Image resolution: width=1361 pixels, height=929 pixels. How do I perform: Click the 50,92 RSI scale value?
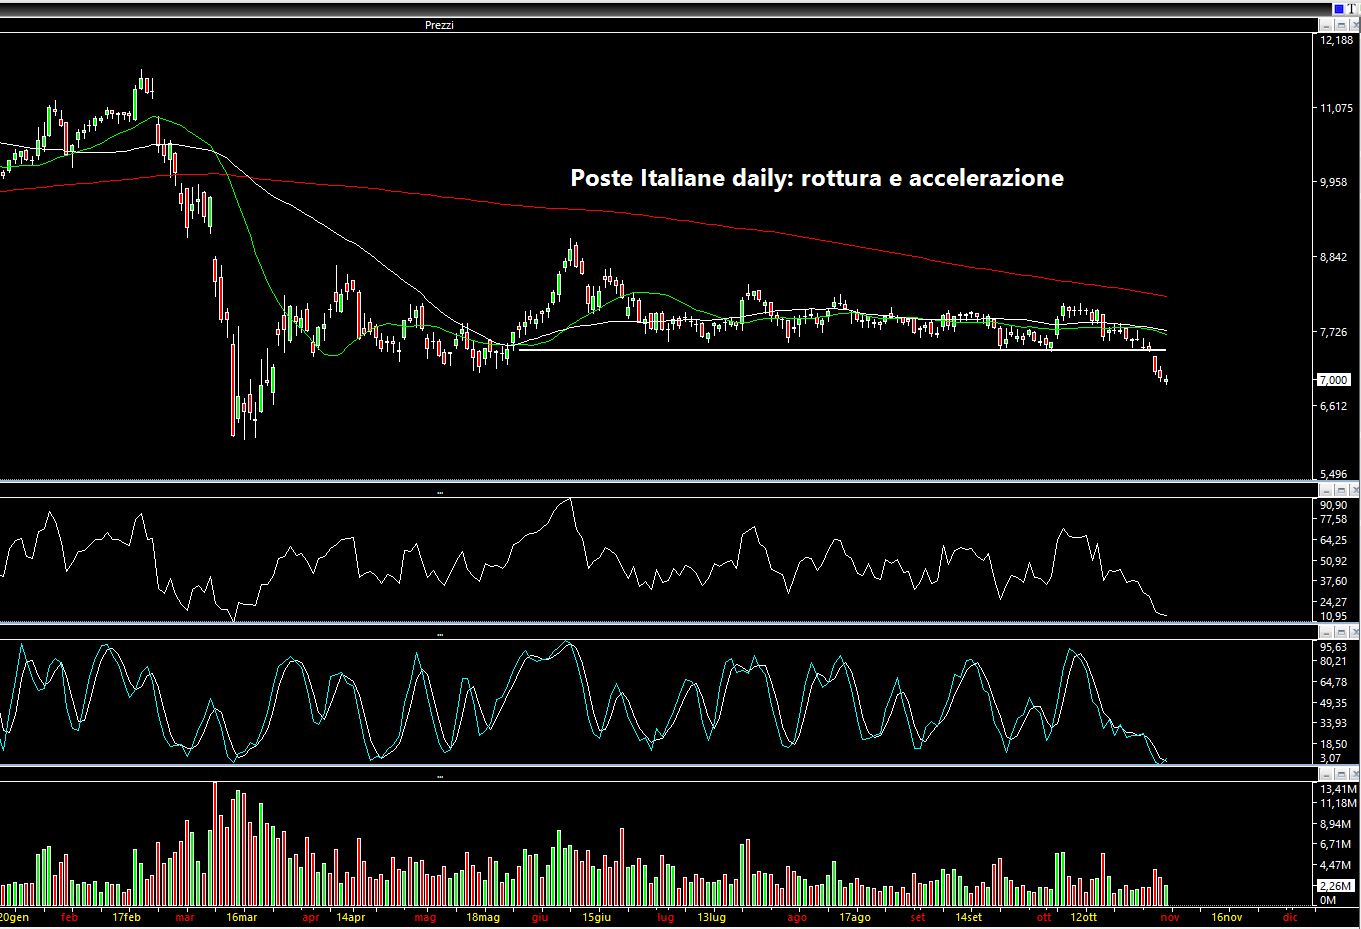pos(1334,560)
